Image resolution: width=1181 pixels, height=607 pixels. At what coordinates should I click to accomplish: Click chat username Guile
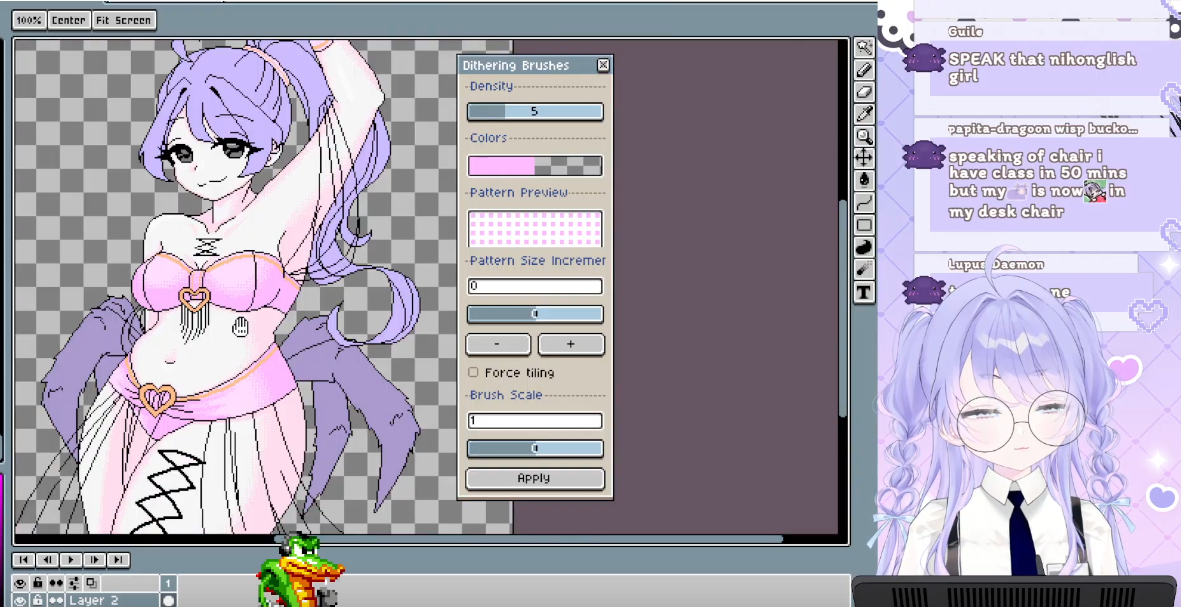point(966,32)
